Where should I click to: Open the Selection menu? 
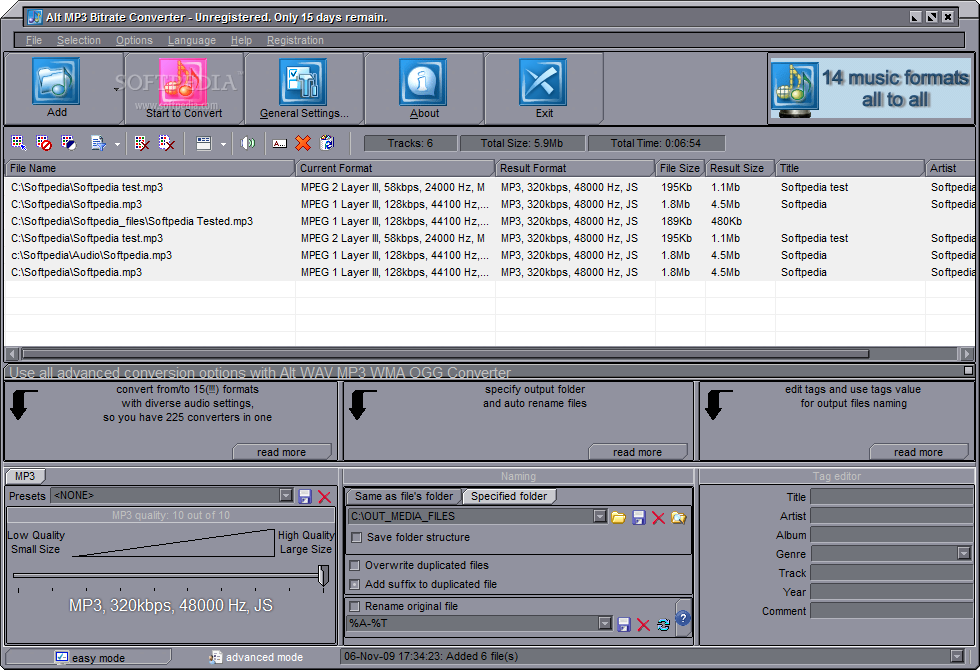[79, 40]
